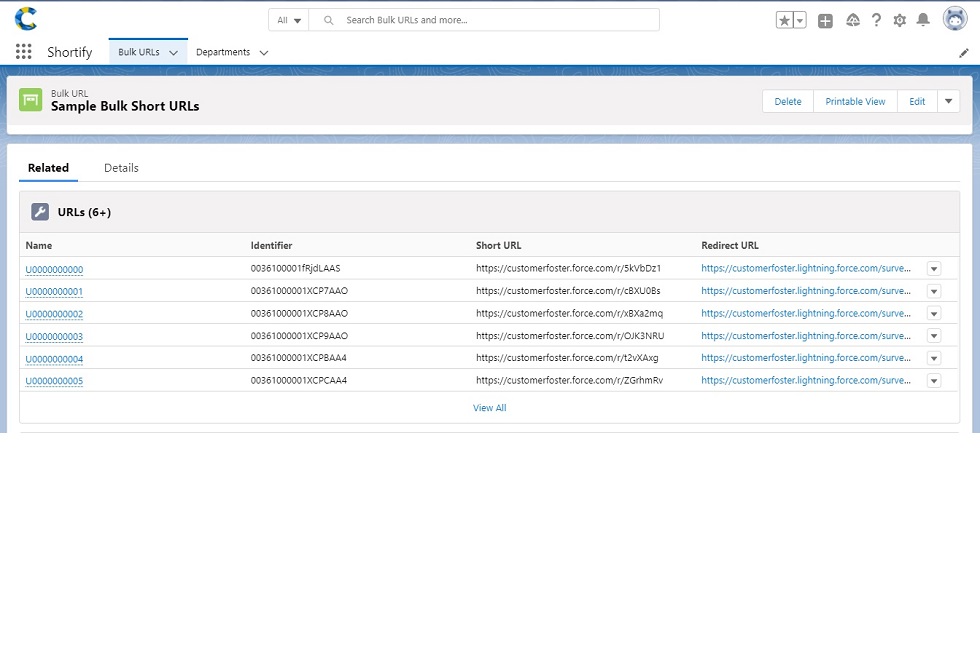Open the Global Actions plus icon

click(825, 20)
